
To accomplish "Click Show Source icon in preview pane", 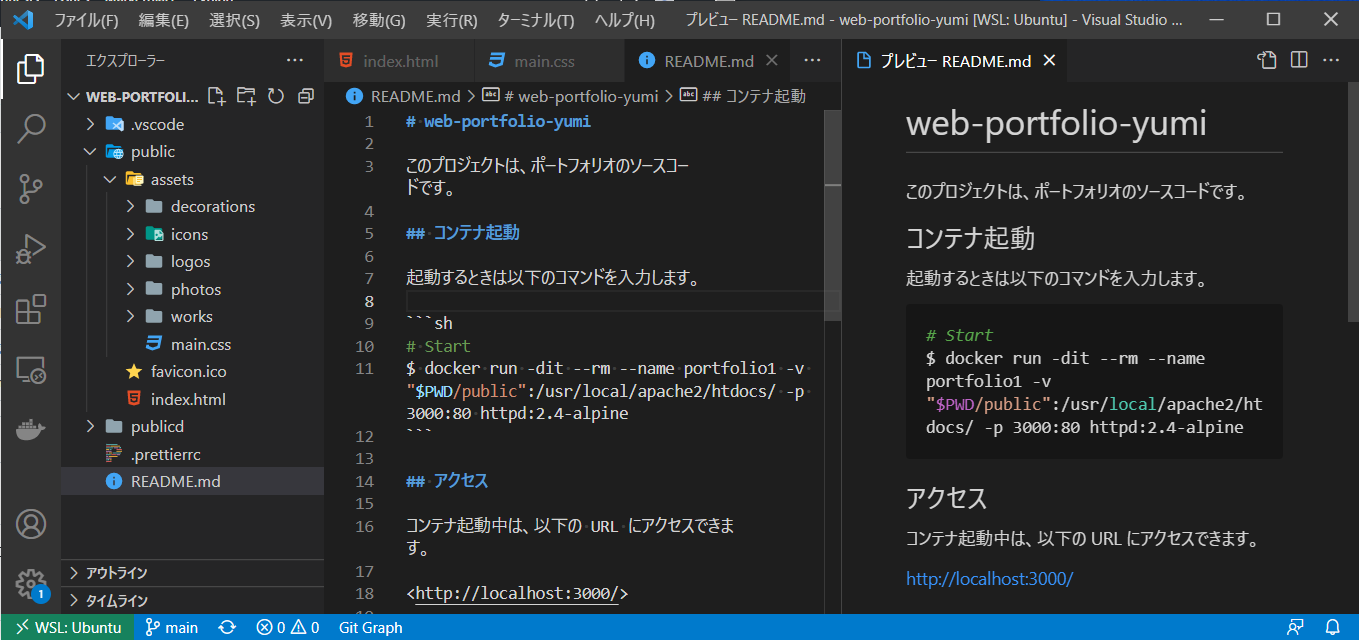I will pyautogui.click(x=1267, y=61).
